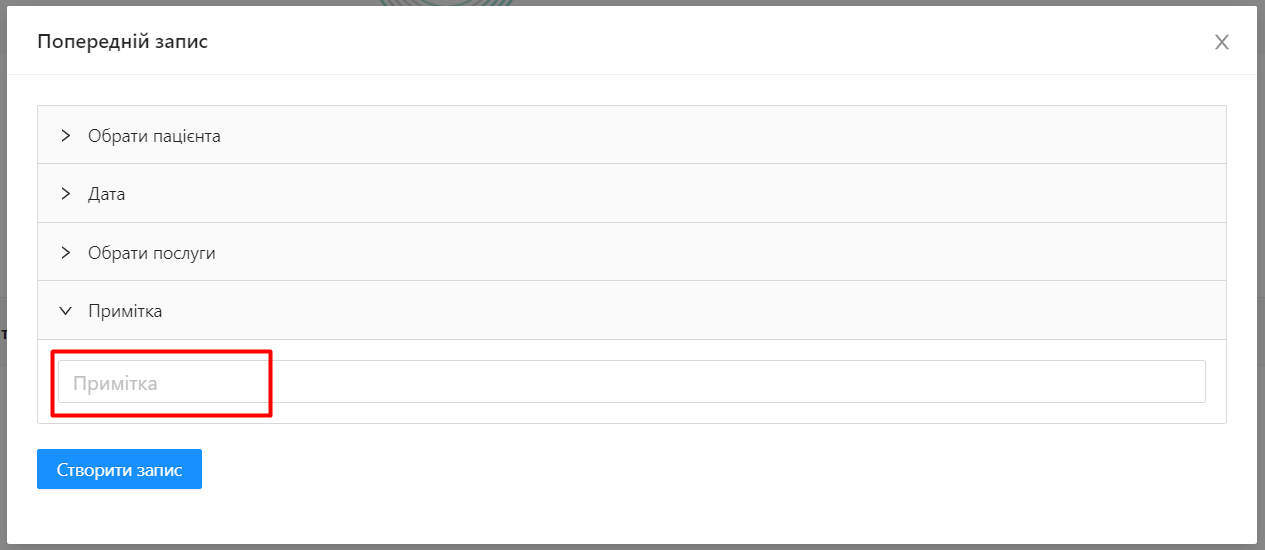Viewport: 1265px width, 550px height.
Task: Click the chevron beside Обрати послуги
Action: point(66,253)
